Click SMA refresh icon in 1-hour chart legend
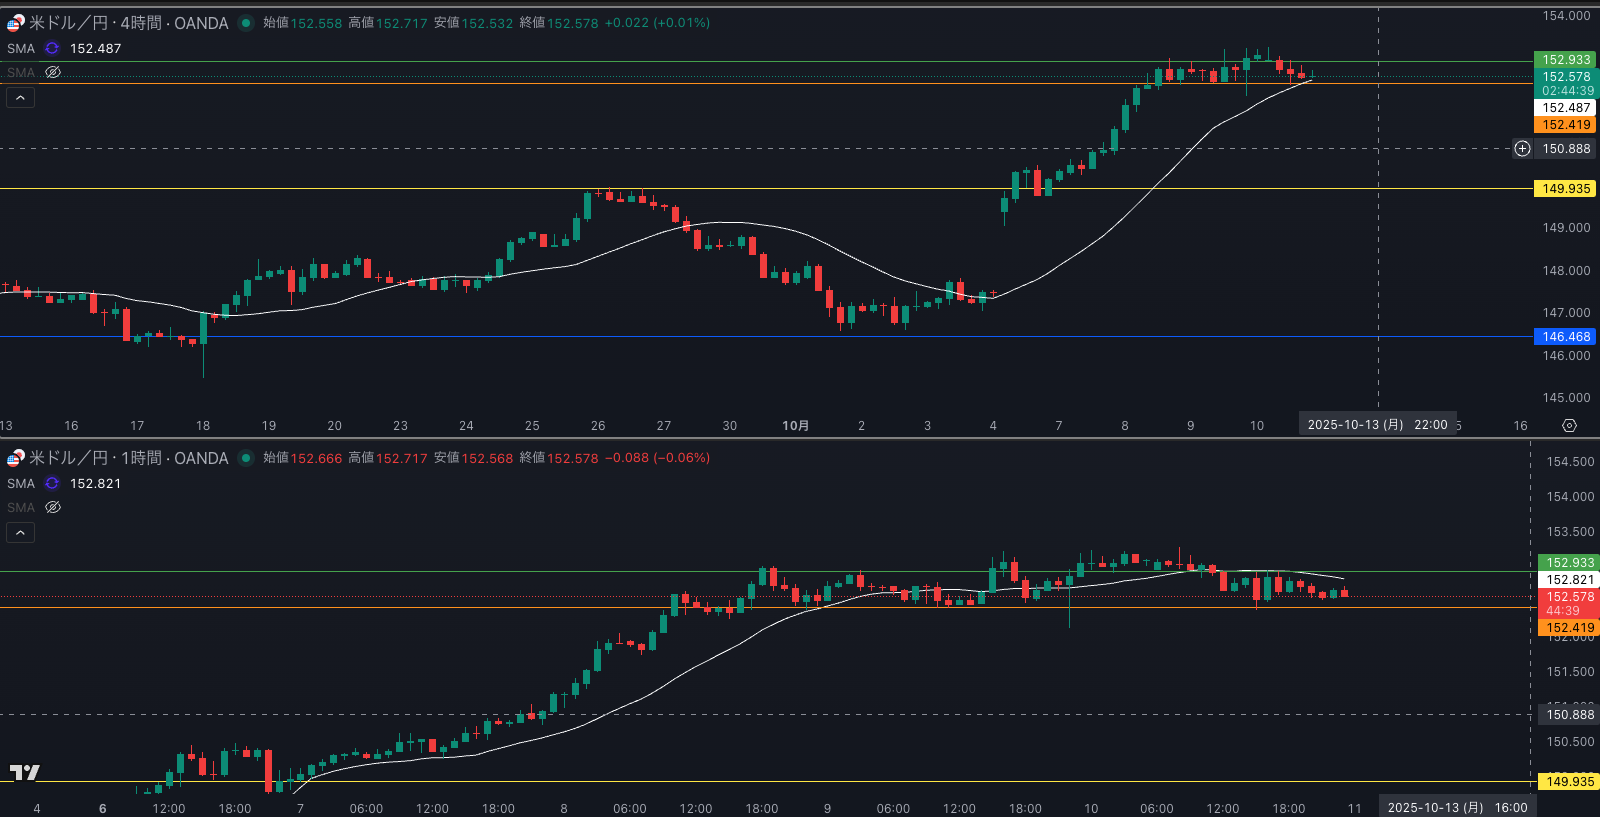The height and width of the screenshot is (817, 1600). 52,483
